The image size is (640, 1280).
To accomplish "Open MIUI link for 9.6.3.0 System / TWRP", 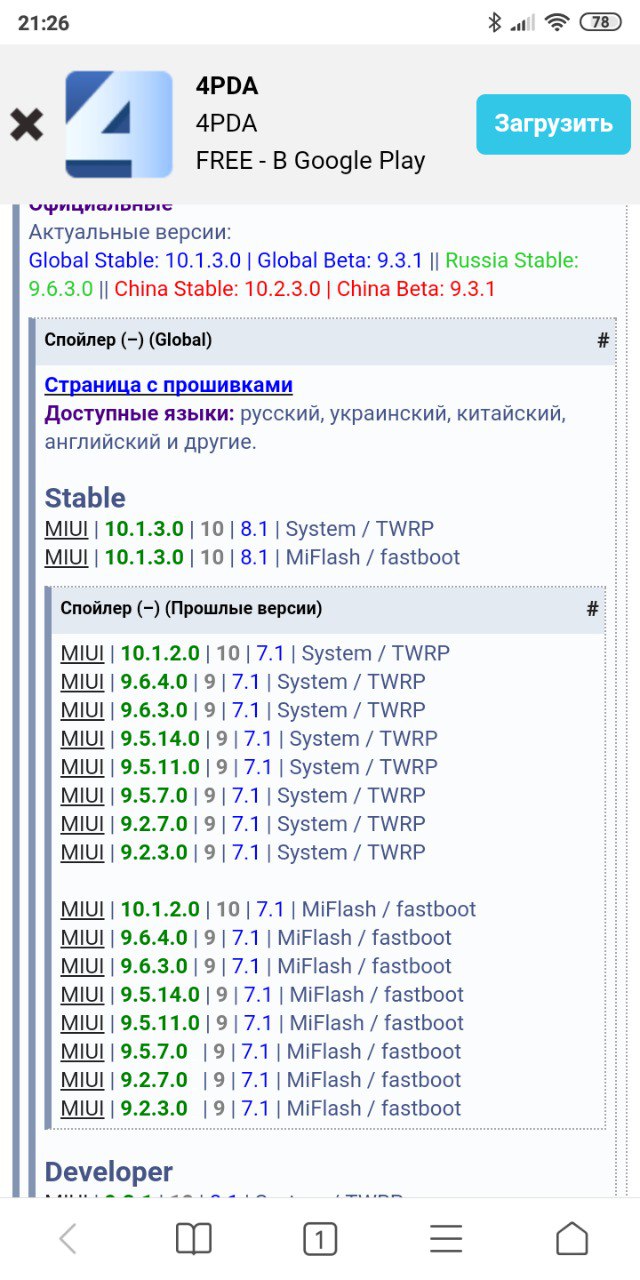I will (82, 710).
